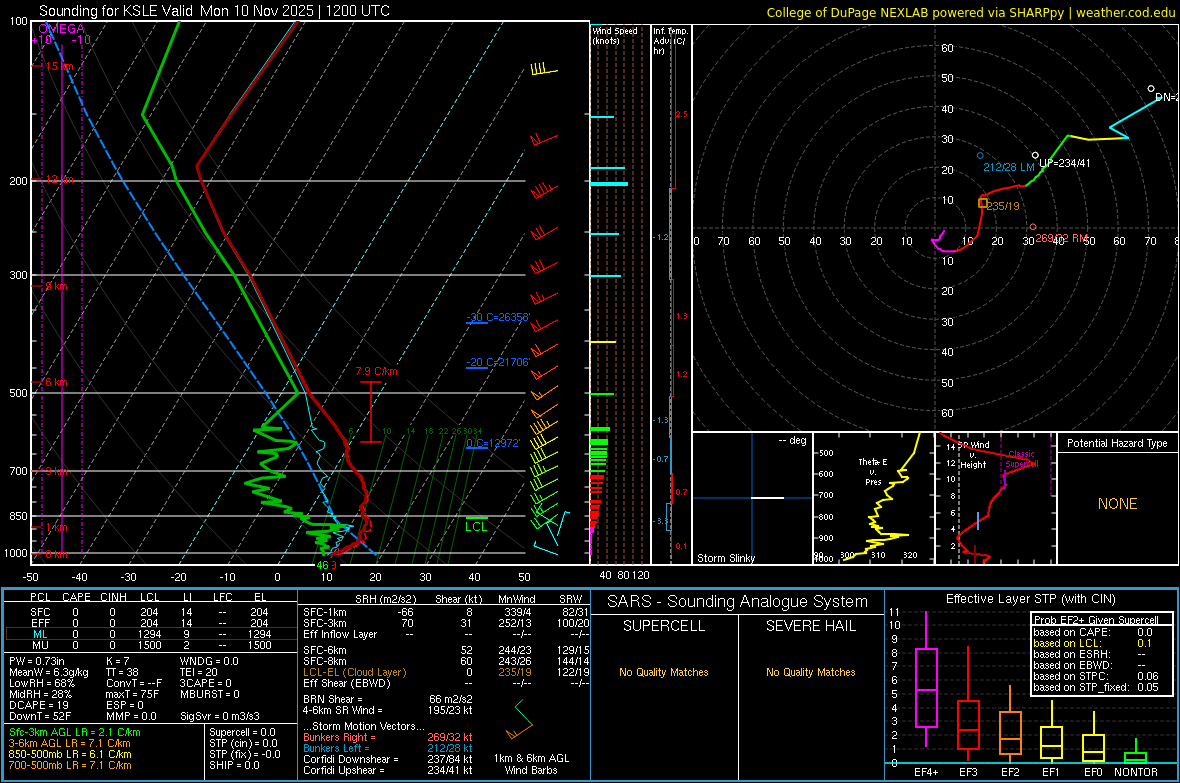The height and width of the screenshot is (783, 1180).
Task: Select the OMEGA label on the skew-T
Action: 61,29
